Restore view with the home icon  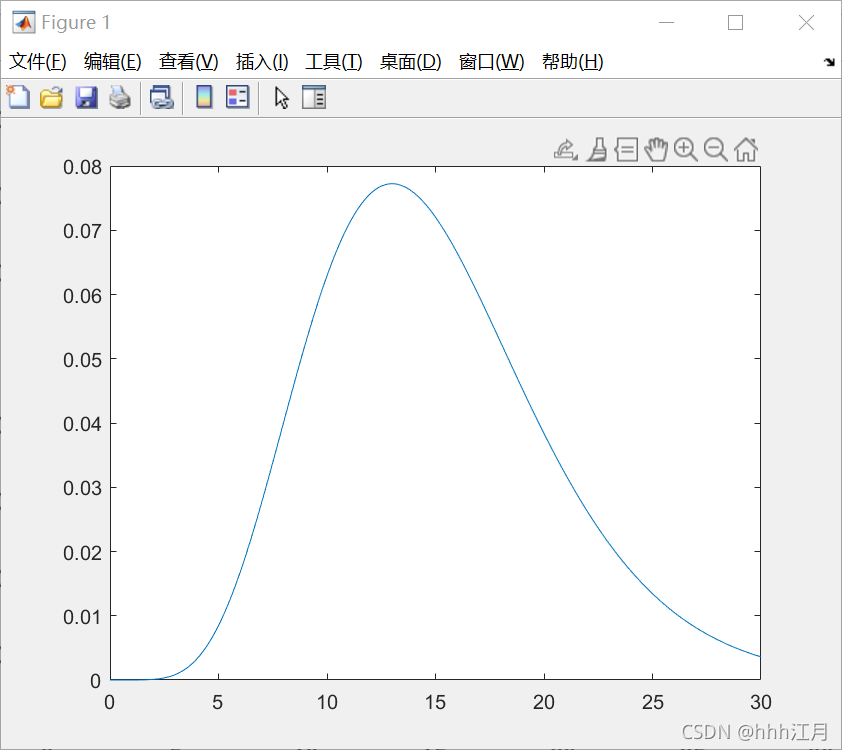[746, 149]
